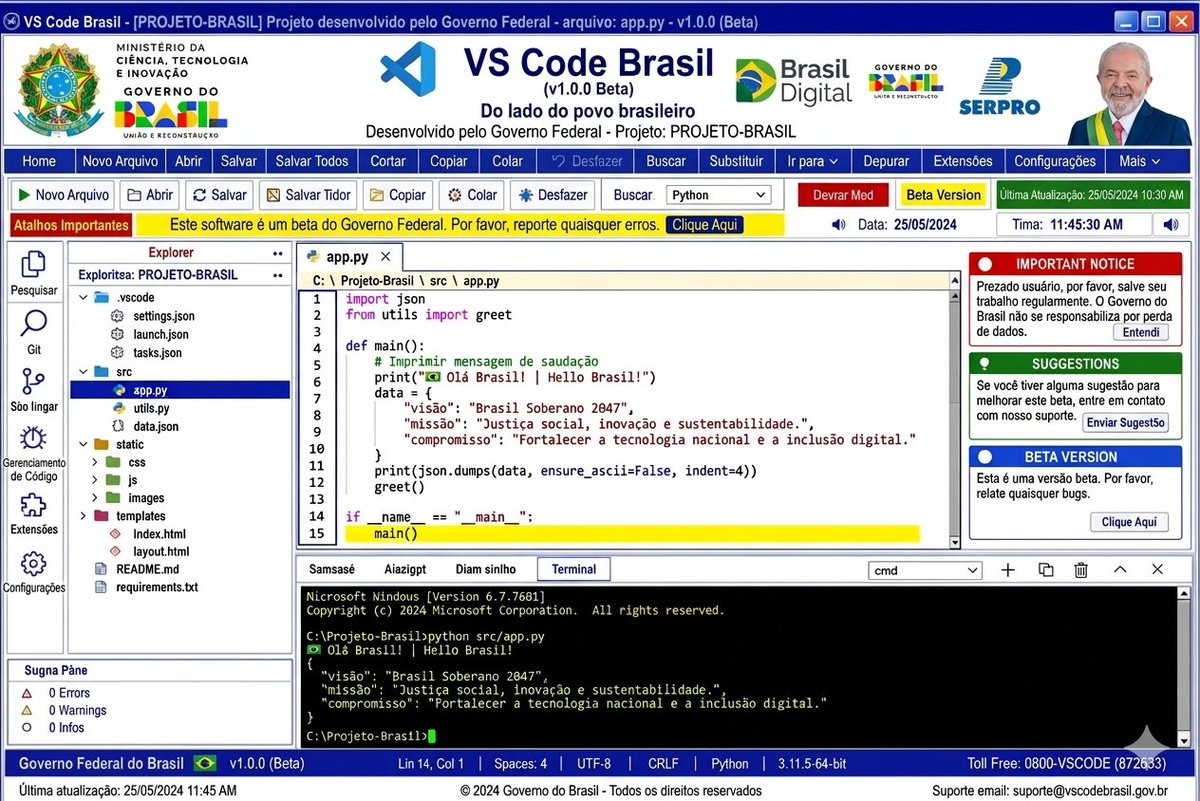This screenshot has width=1200, height=801.
Task: Open the Extensões puzzle icon in sidebar
Action: point(34,505)
